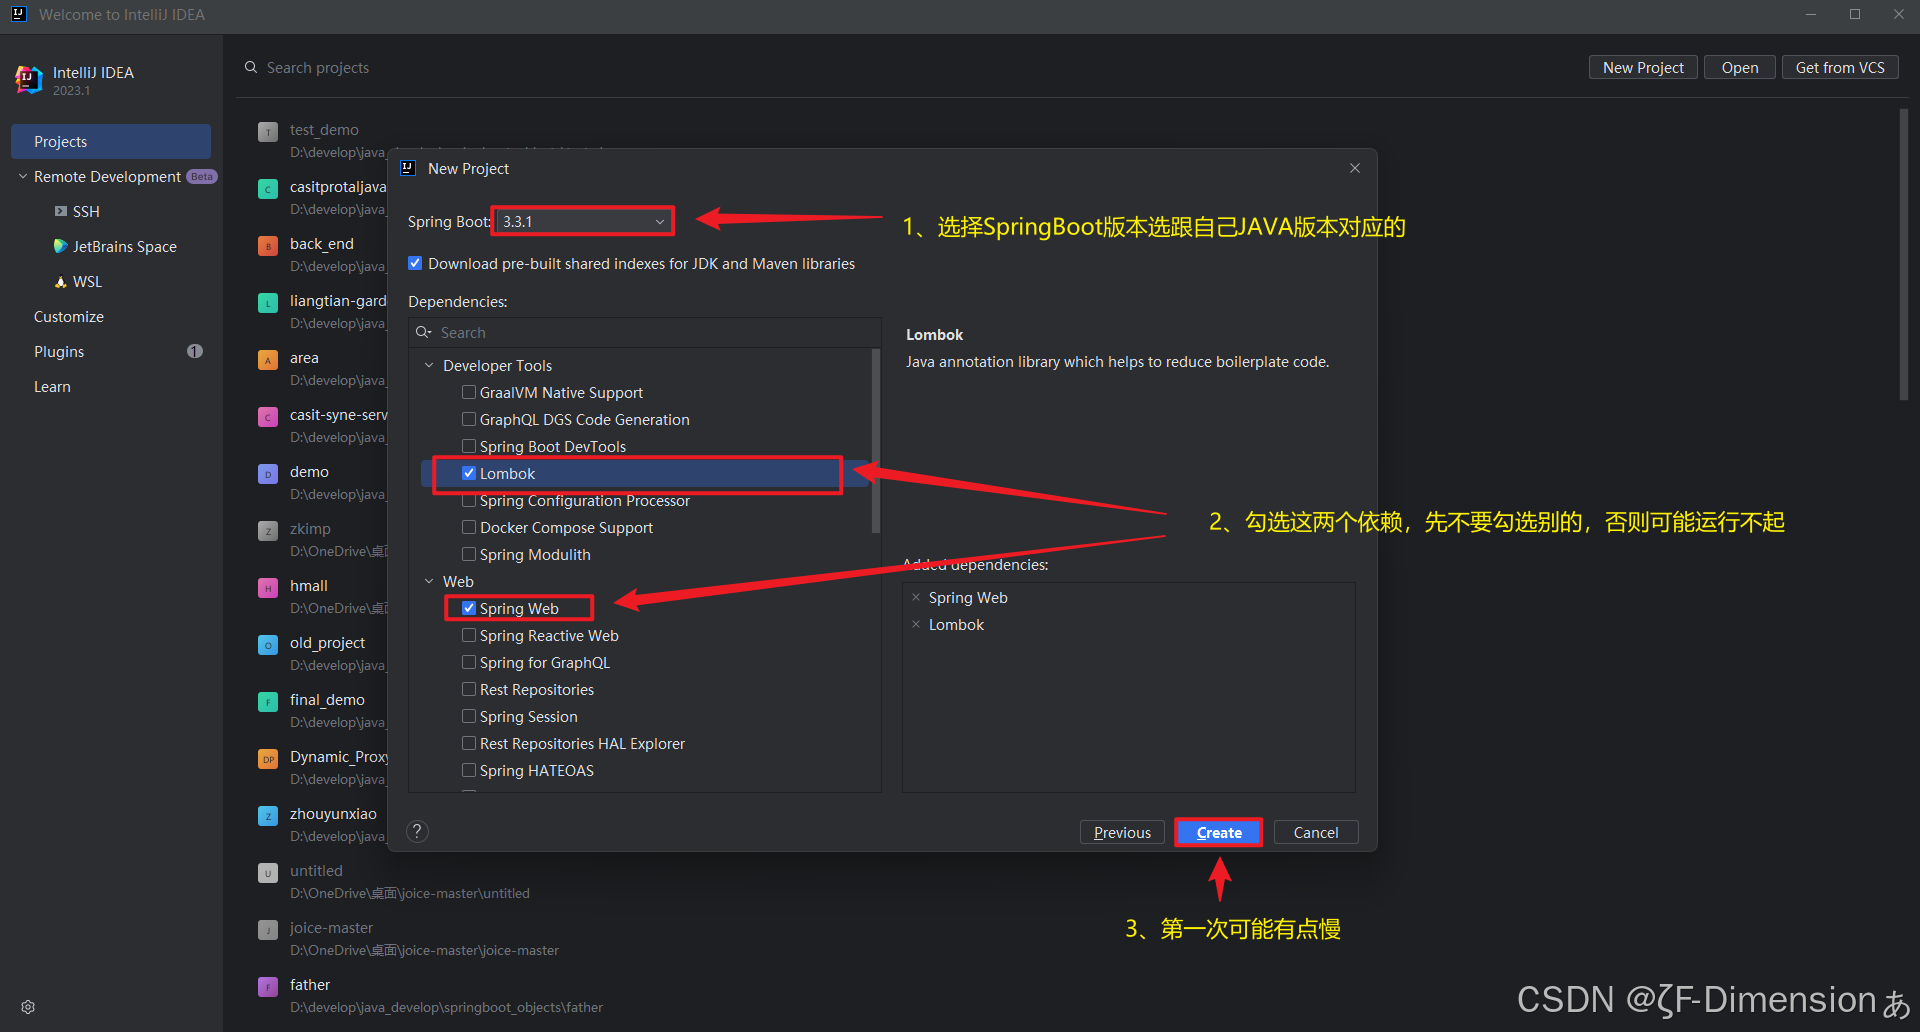Click the New Project button in welcome window
Image resolution: width=1920 pixels, height=1032 pixels.
point(1643,67)
